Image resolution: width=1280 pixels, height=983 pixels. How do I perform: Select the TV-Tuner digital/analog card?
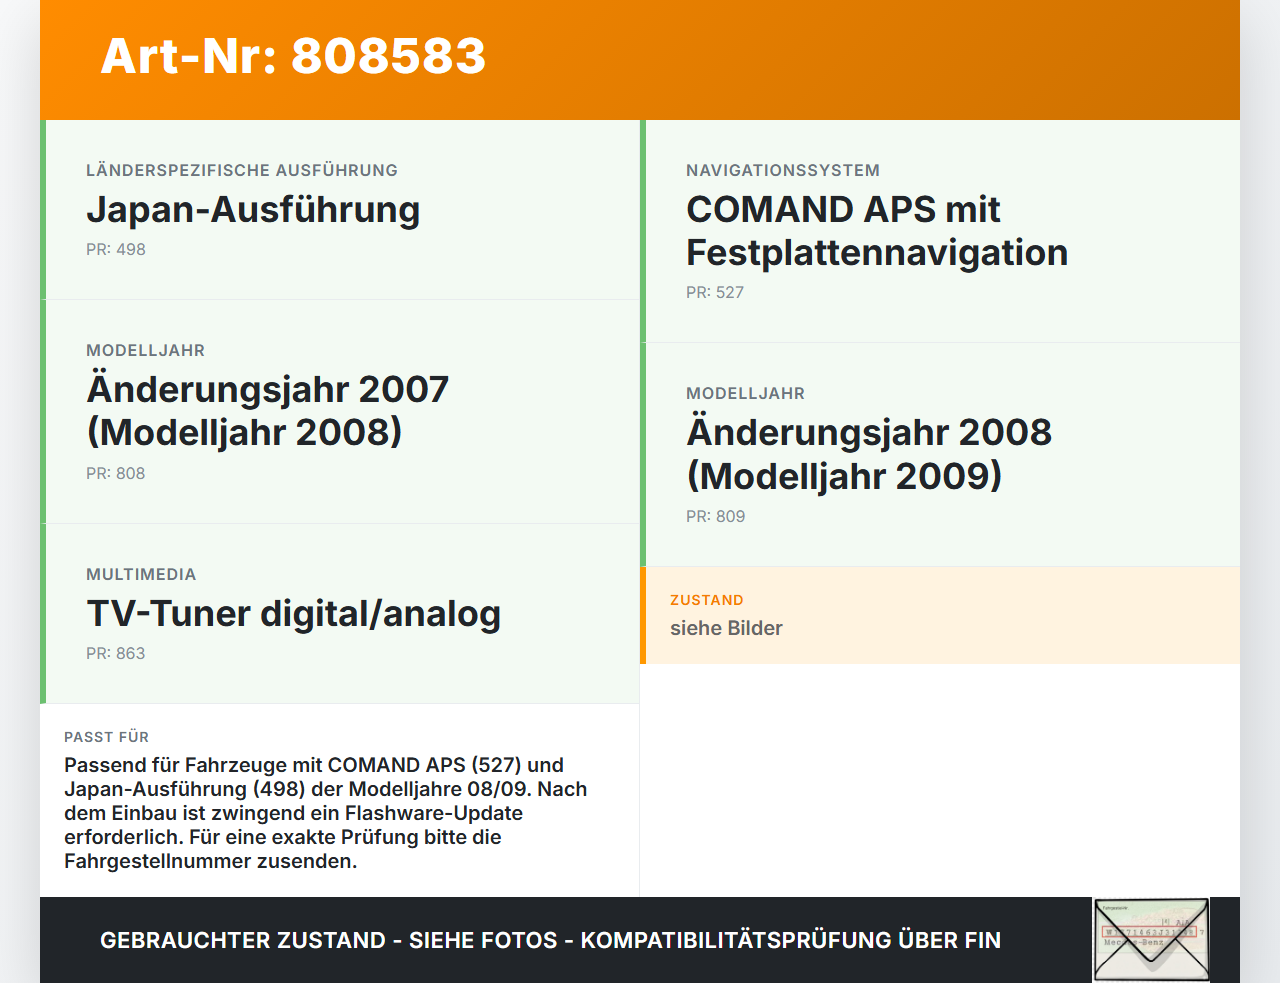pos(340,614)
